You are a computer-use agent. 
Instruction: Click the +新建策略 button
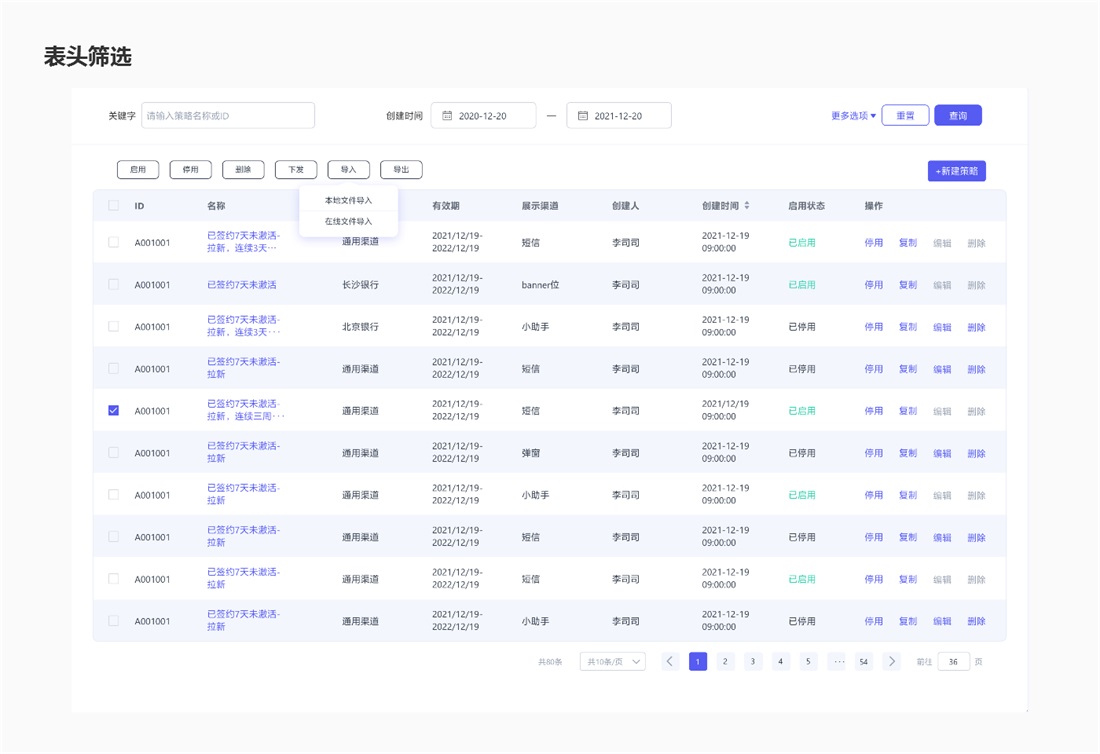click(x=956, y=171)
